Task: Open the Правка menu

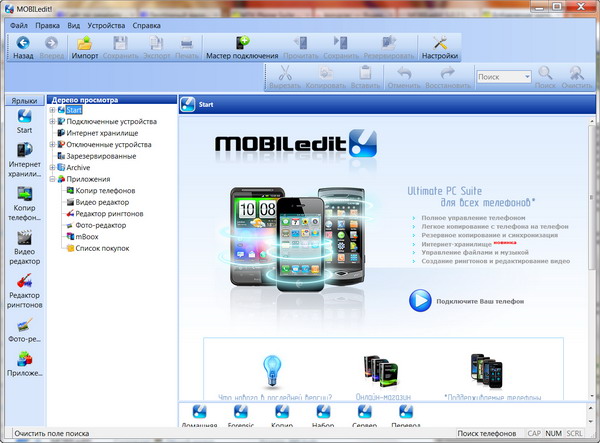Action: point(47,26)
